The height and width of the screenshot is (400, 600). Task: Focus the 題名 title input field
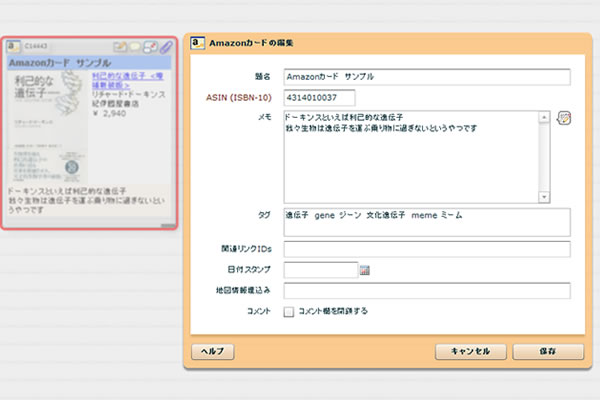point(426,77)
